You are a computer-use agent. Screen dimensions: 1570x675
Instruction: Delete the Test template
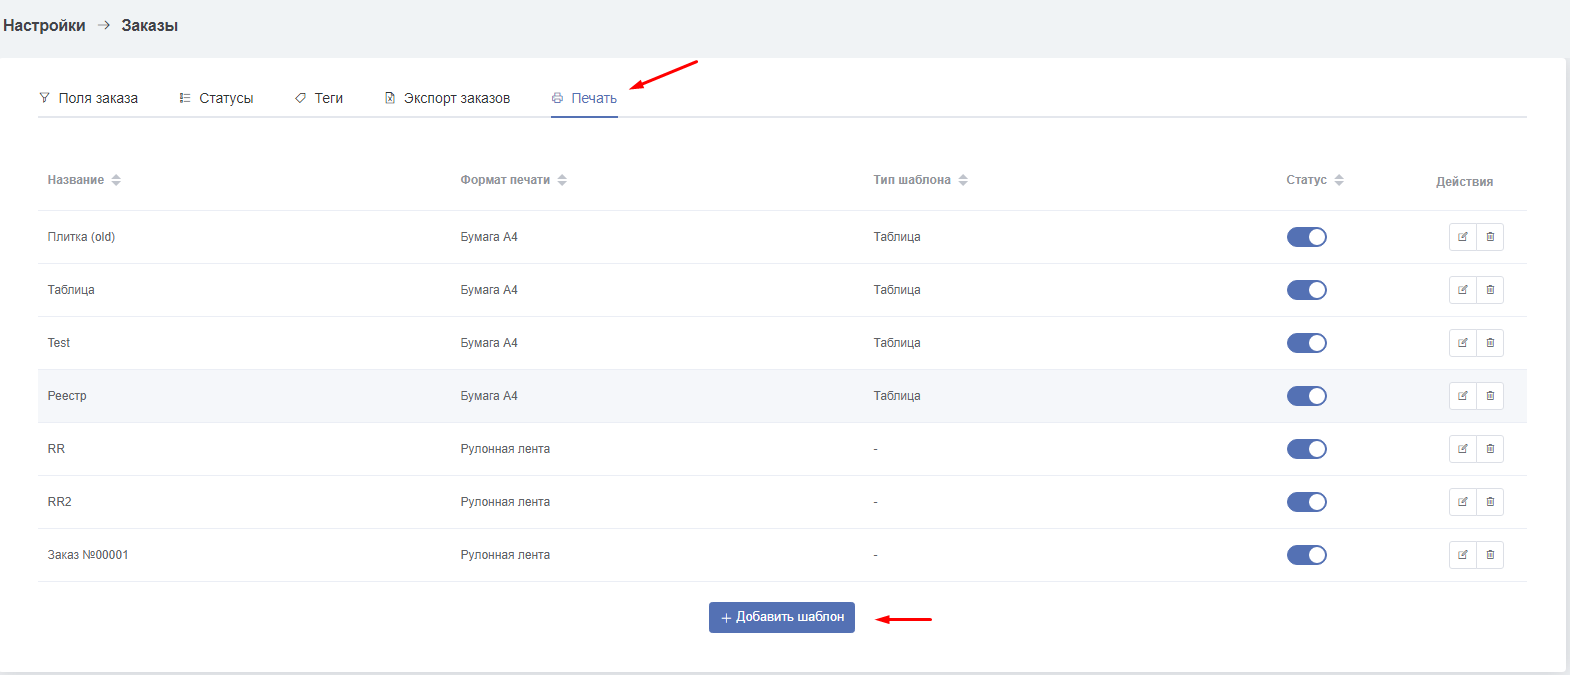click(1490, 343)
